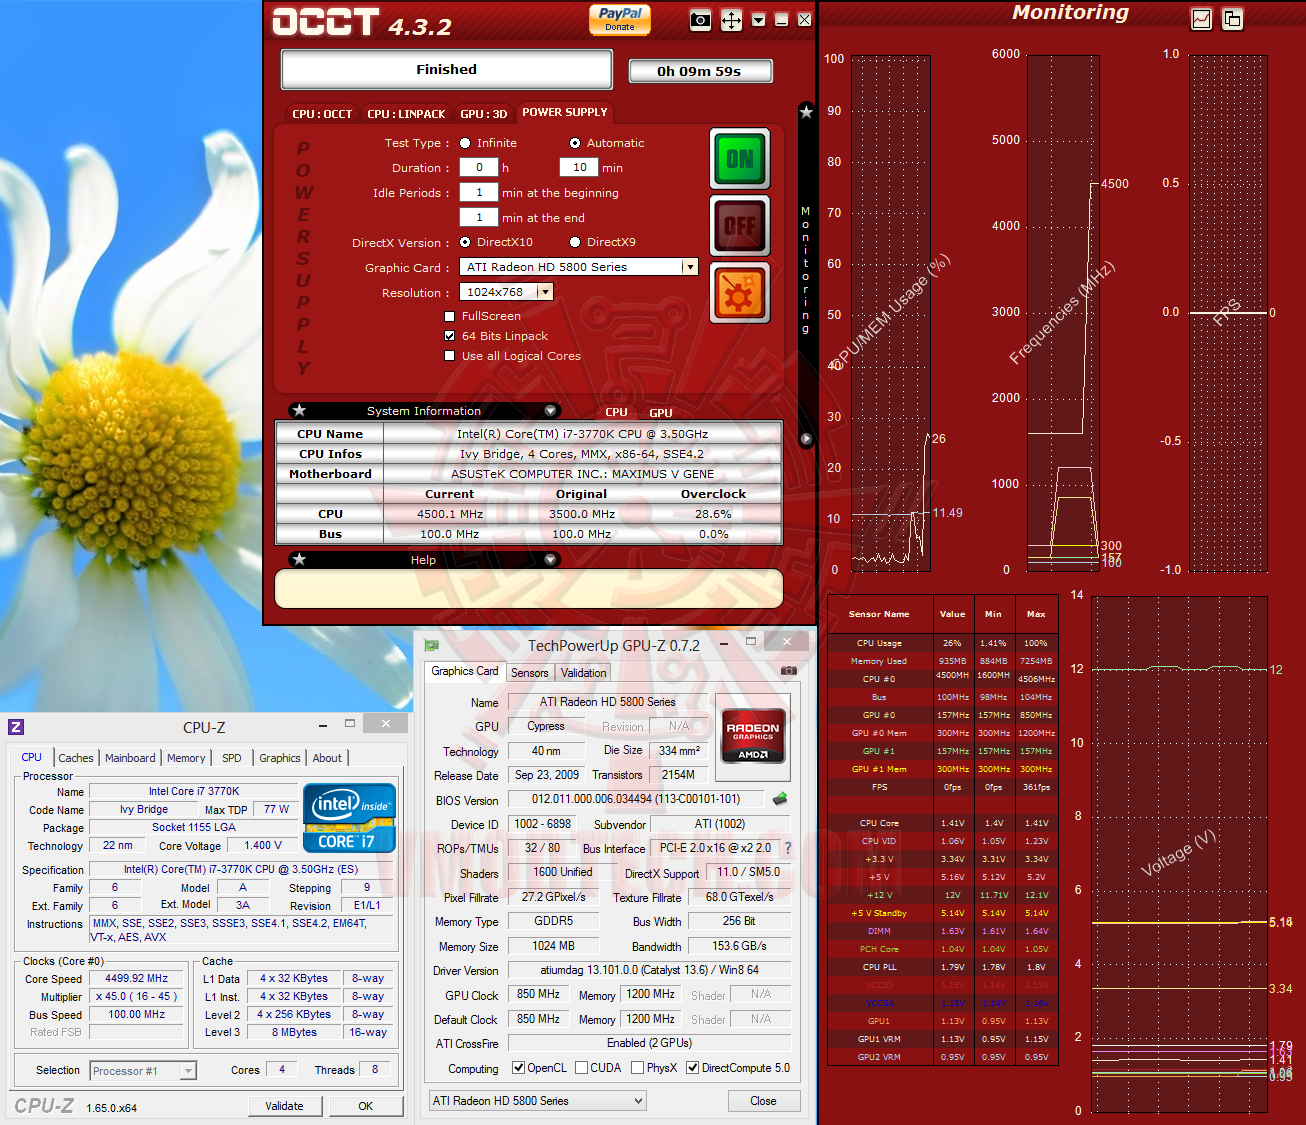Click Bus Interface question mark icon
Viewport: 1306px width, 1125px height.
(787, 848)
